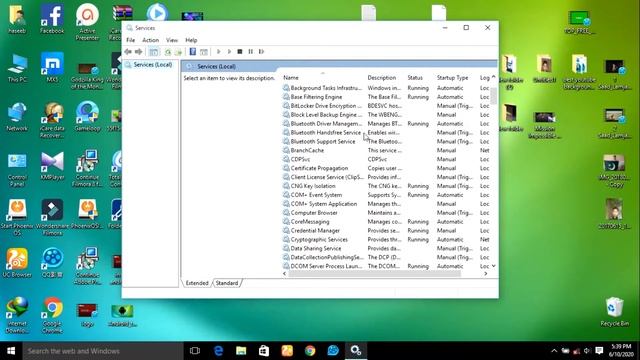Screen dimensions: 640x360
Task: Click the Refresh toolbar icon
Action: click(x=168, y=52)
